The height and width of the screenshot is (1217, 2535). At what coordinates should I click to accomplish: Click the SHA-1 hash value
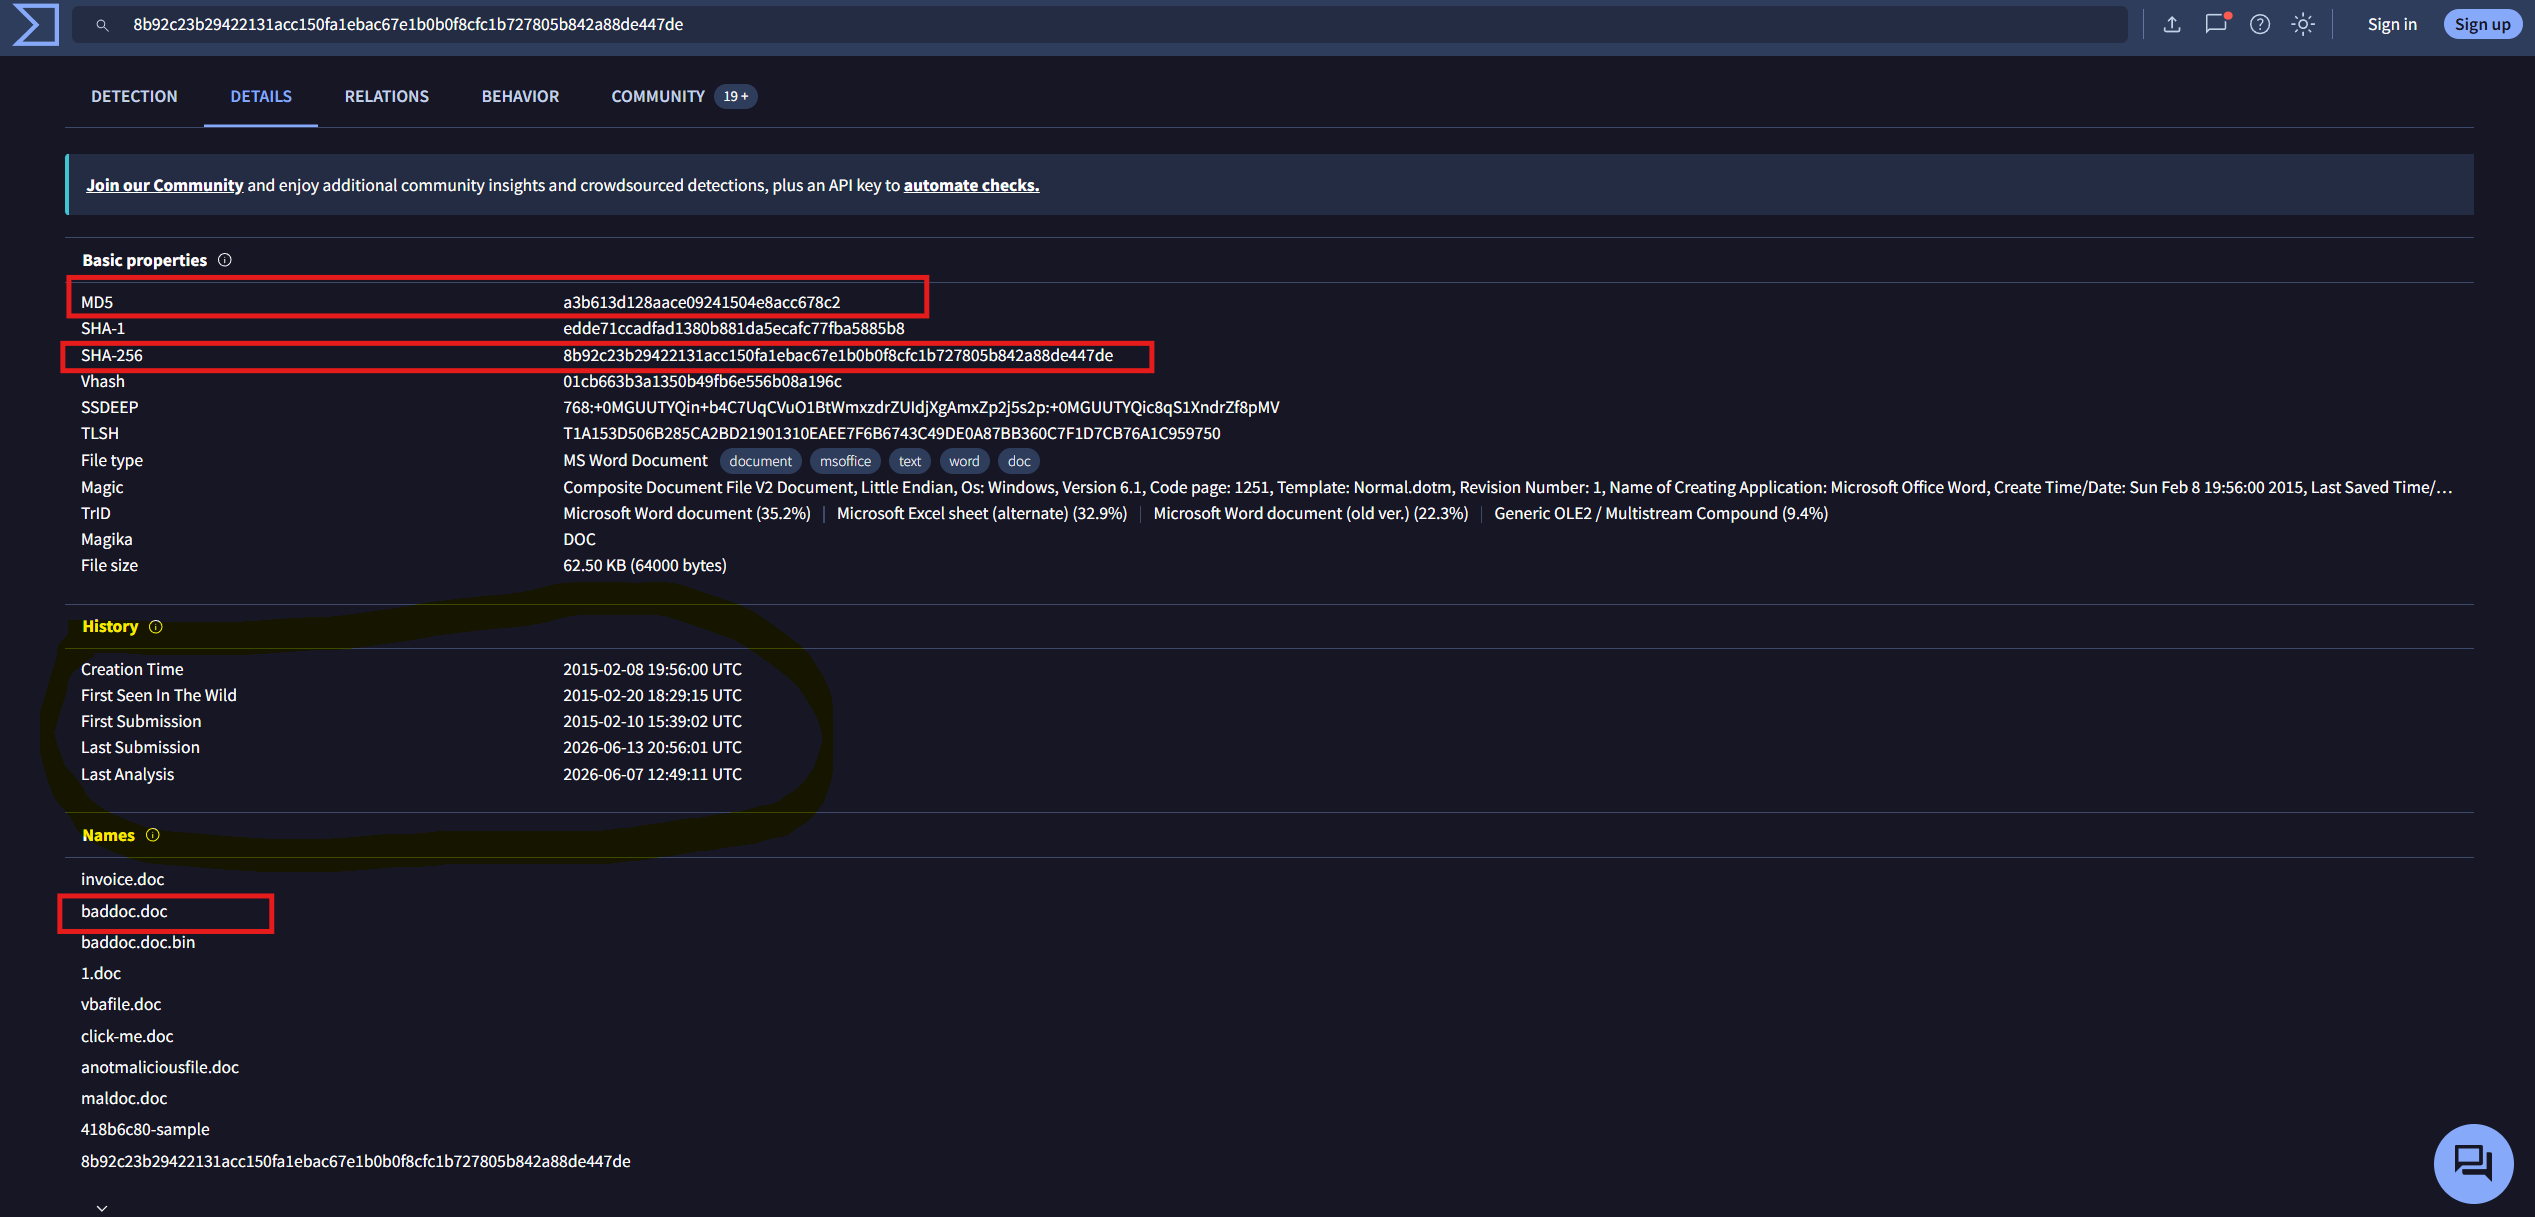tap(733, 328)
